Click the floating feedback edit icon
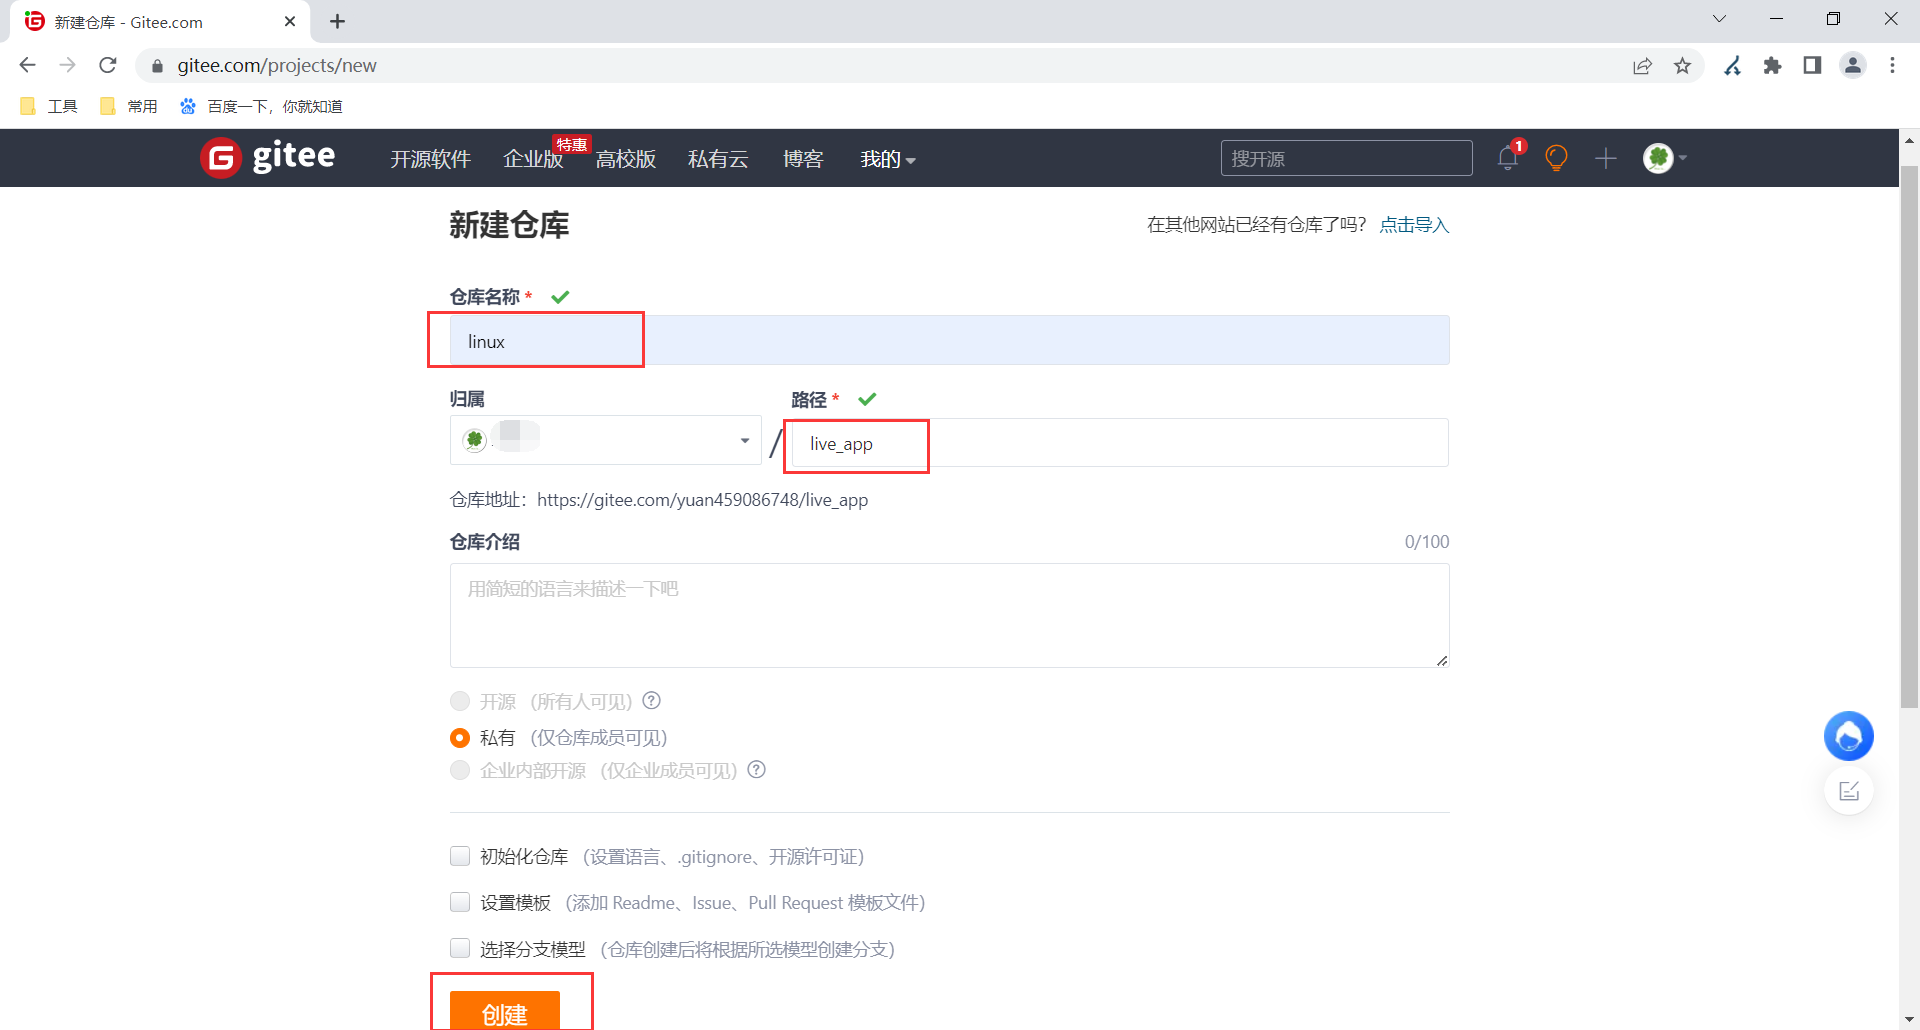The height and width of the screenshot is (1030, 1920). [1848, 791]
